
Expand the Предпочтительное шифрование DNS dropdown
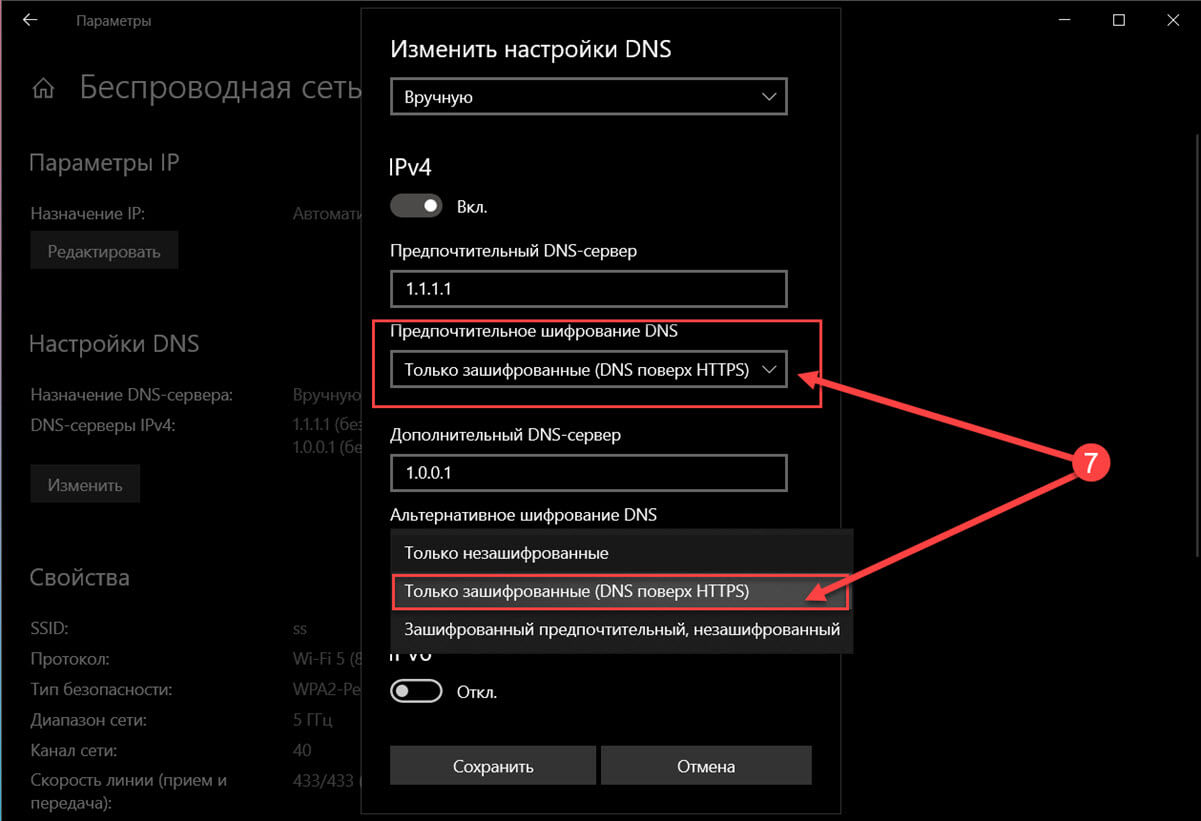pyautogui.click(x=588, y=370)
